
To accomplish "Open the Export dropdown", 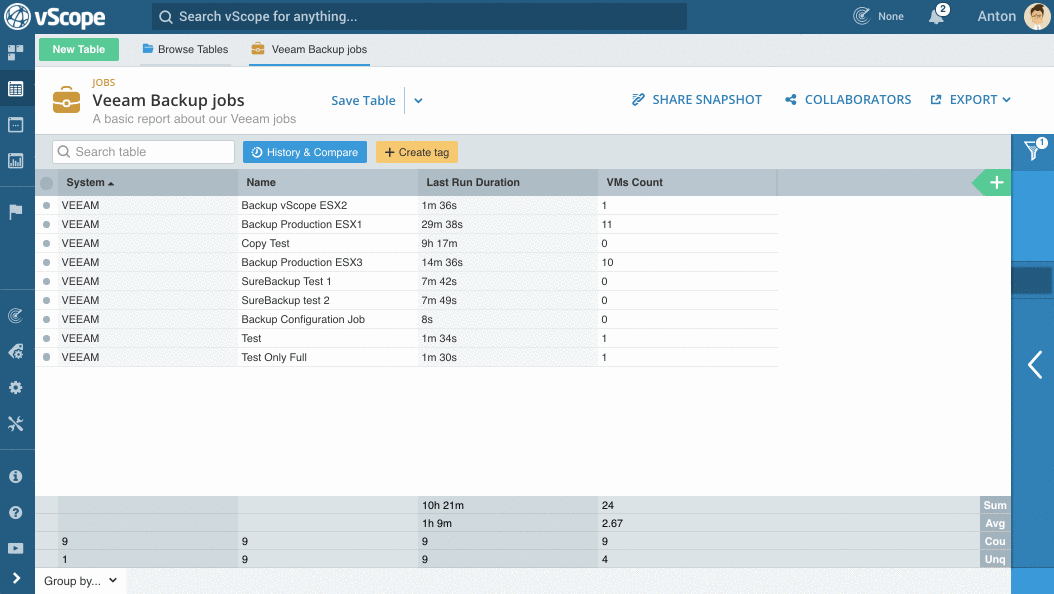I will click(971, 99).
